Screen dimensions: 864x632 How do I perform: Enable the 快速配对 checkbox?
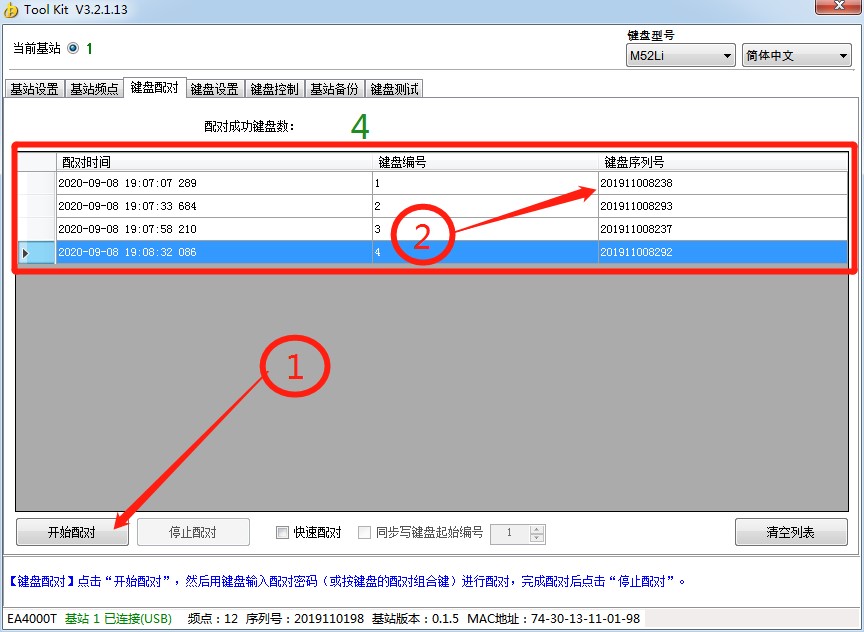[282, 533]
